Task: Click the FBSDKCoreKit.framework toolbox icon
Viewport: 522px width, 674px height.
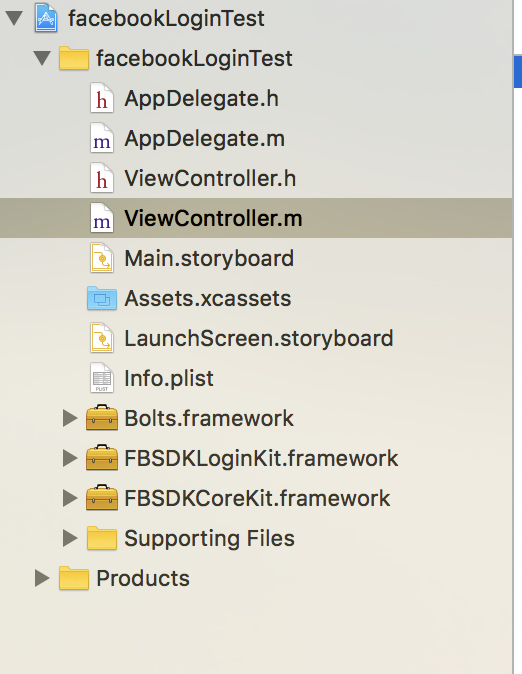Action: 102,498
